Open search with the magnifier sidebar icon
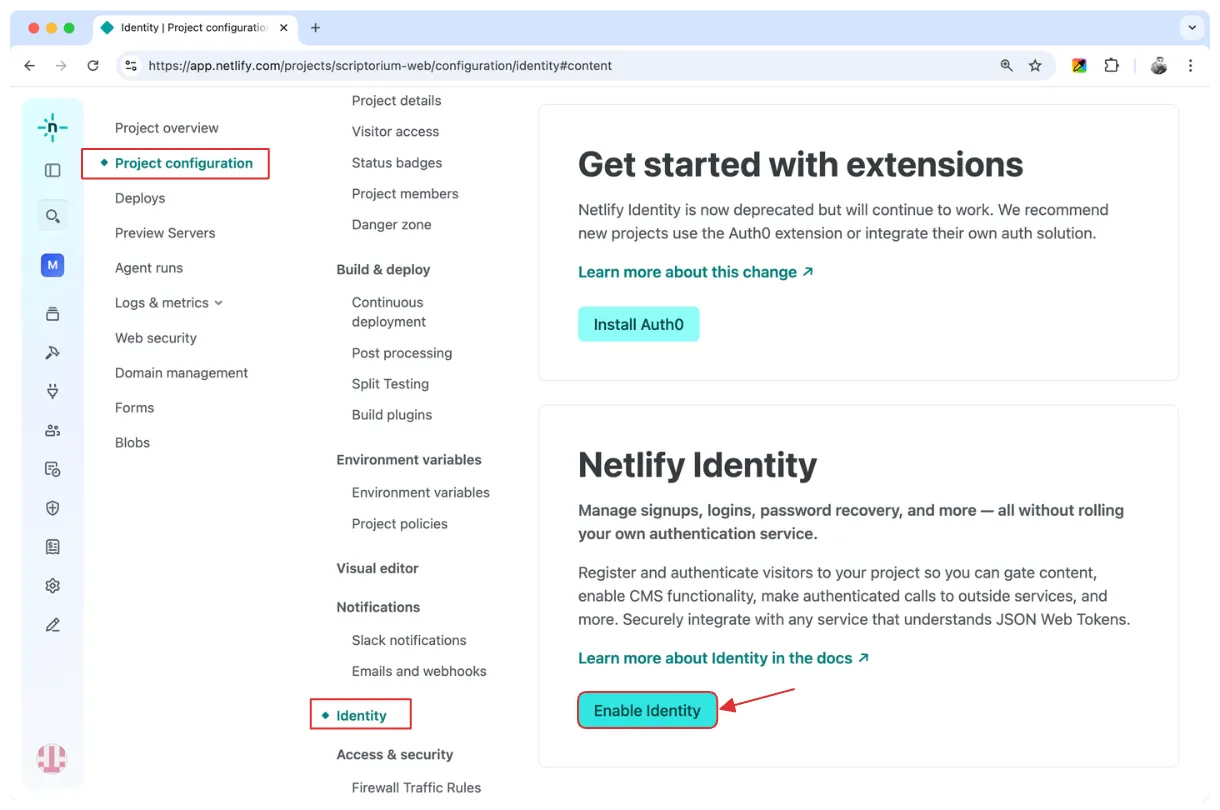Image resolution: width=1220 pixels, height=810 pixels. click(53, 216)
